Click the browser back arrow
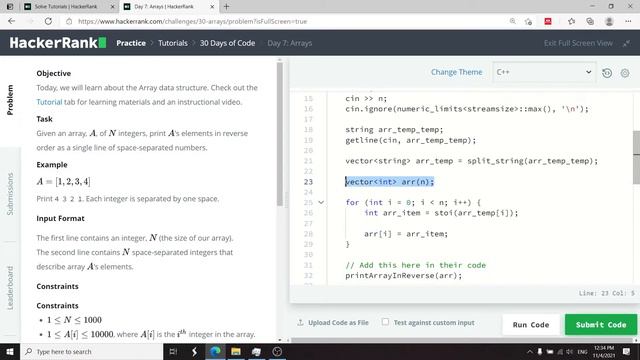640x360 pixels. [11, 21]
